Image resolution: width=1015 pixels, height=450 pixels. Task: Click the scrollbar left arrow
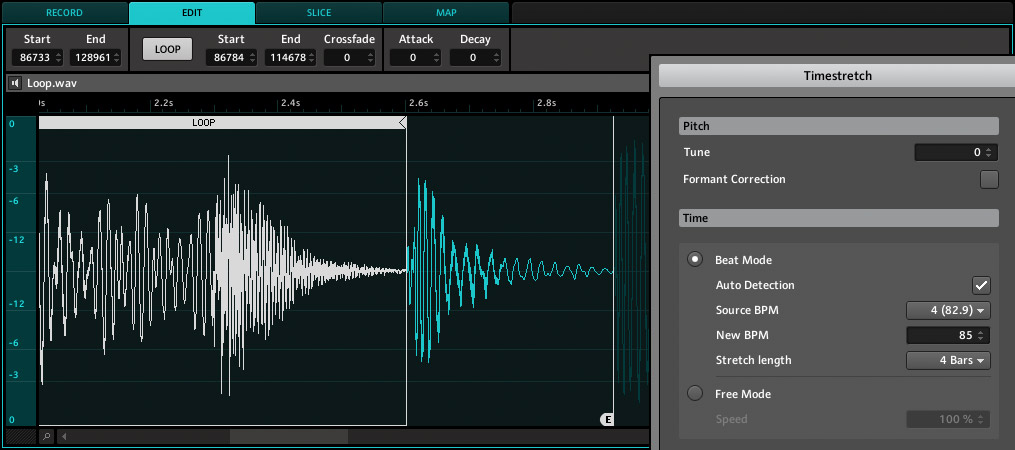(63, 436)
